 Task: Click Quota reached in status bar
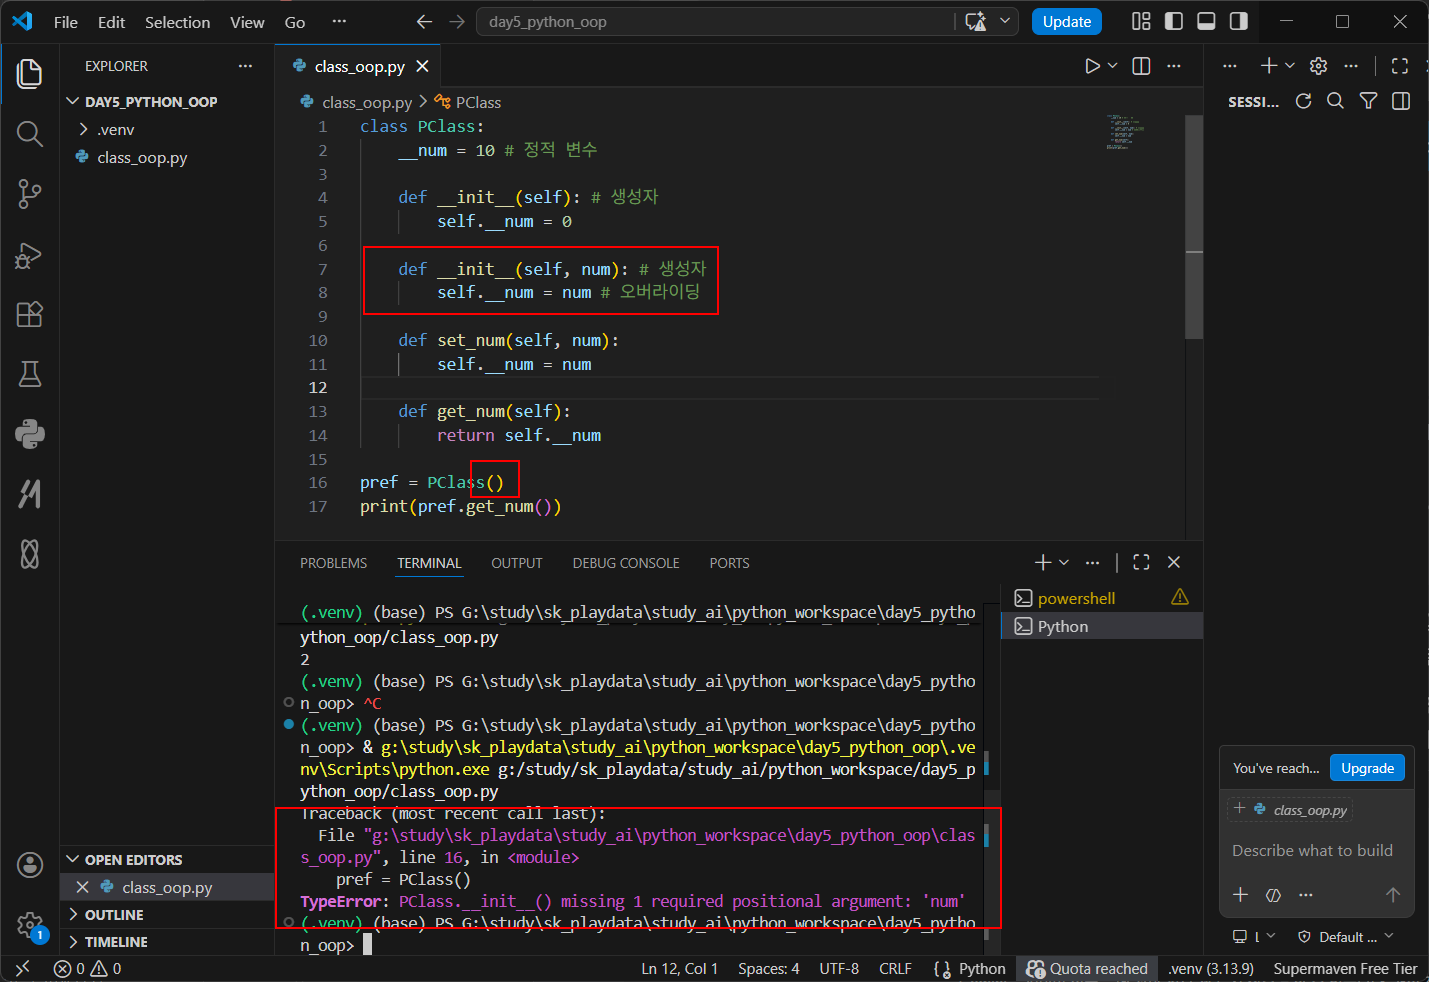(1087, 969)
